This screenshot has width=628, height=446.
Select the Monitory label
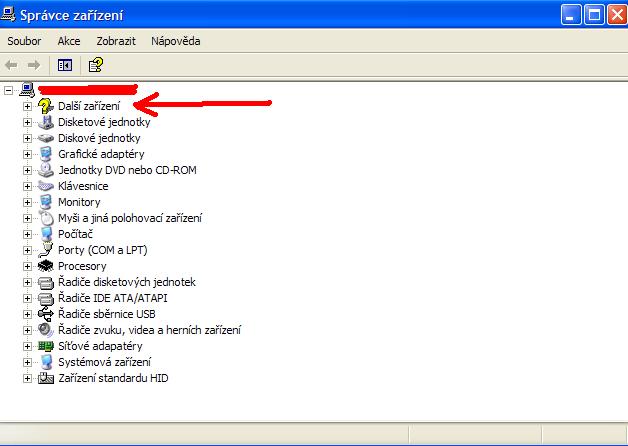(79, 202)
